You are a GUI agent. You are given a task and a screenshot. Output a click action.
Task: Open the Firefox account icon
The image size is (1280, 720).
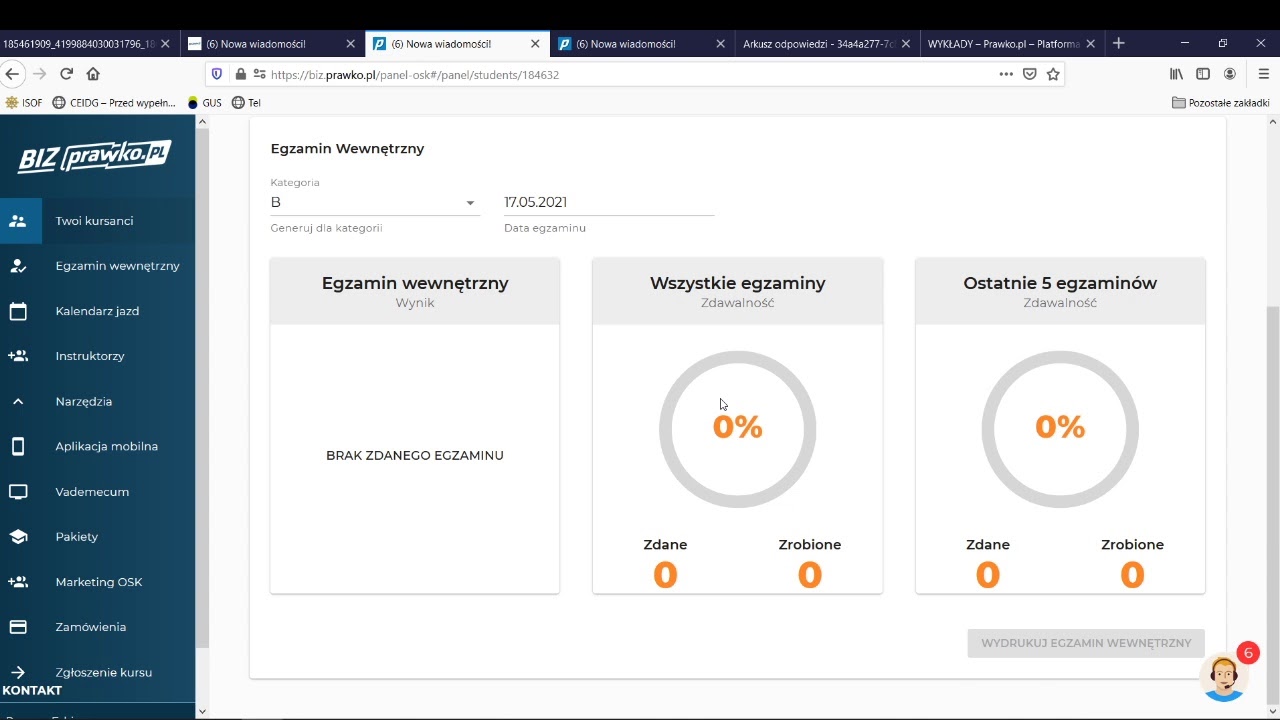click(x=1230, y=74)
